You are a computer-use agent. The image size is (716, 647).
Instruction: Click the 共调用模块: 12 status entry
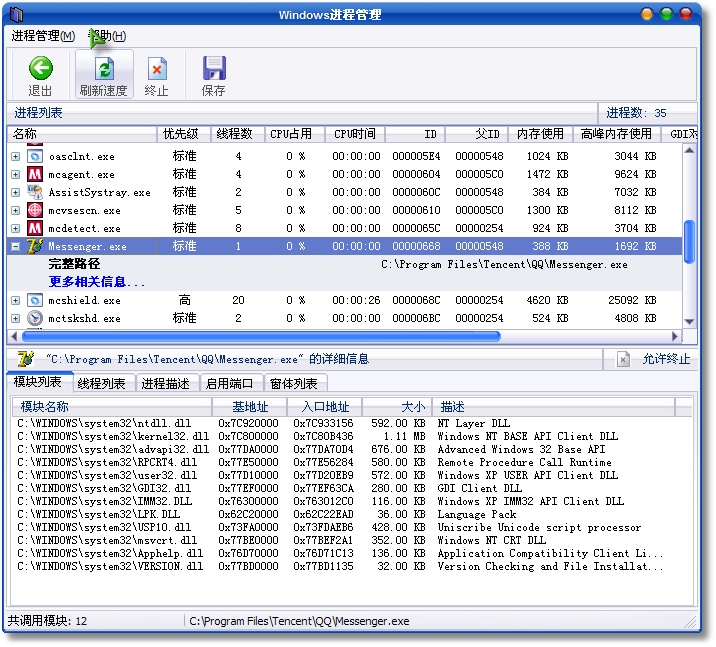(47, 621)
